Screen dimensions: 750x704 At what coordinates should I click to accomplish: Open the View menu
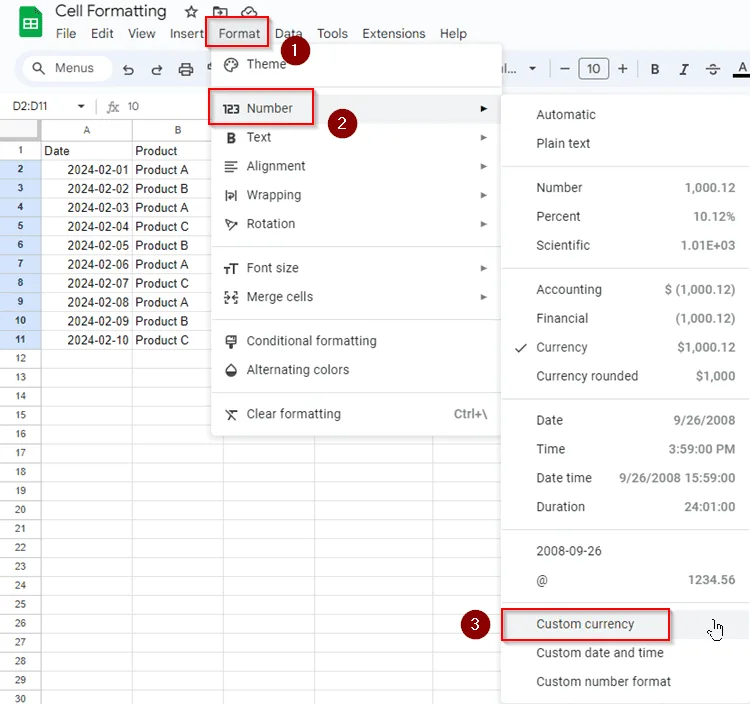[142, 33]
